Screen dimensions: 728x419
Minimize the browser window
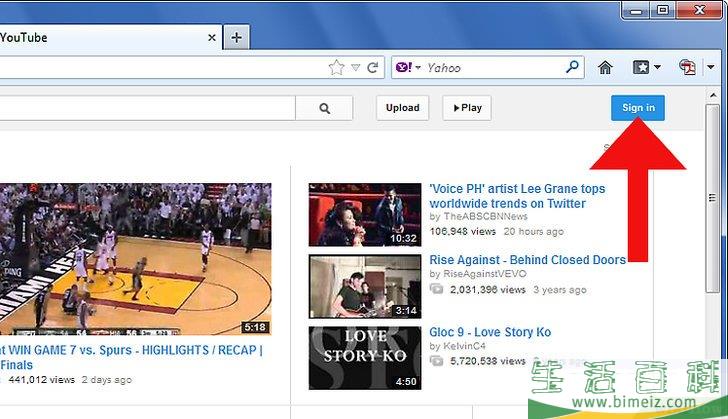tap(636, 10)
